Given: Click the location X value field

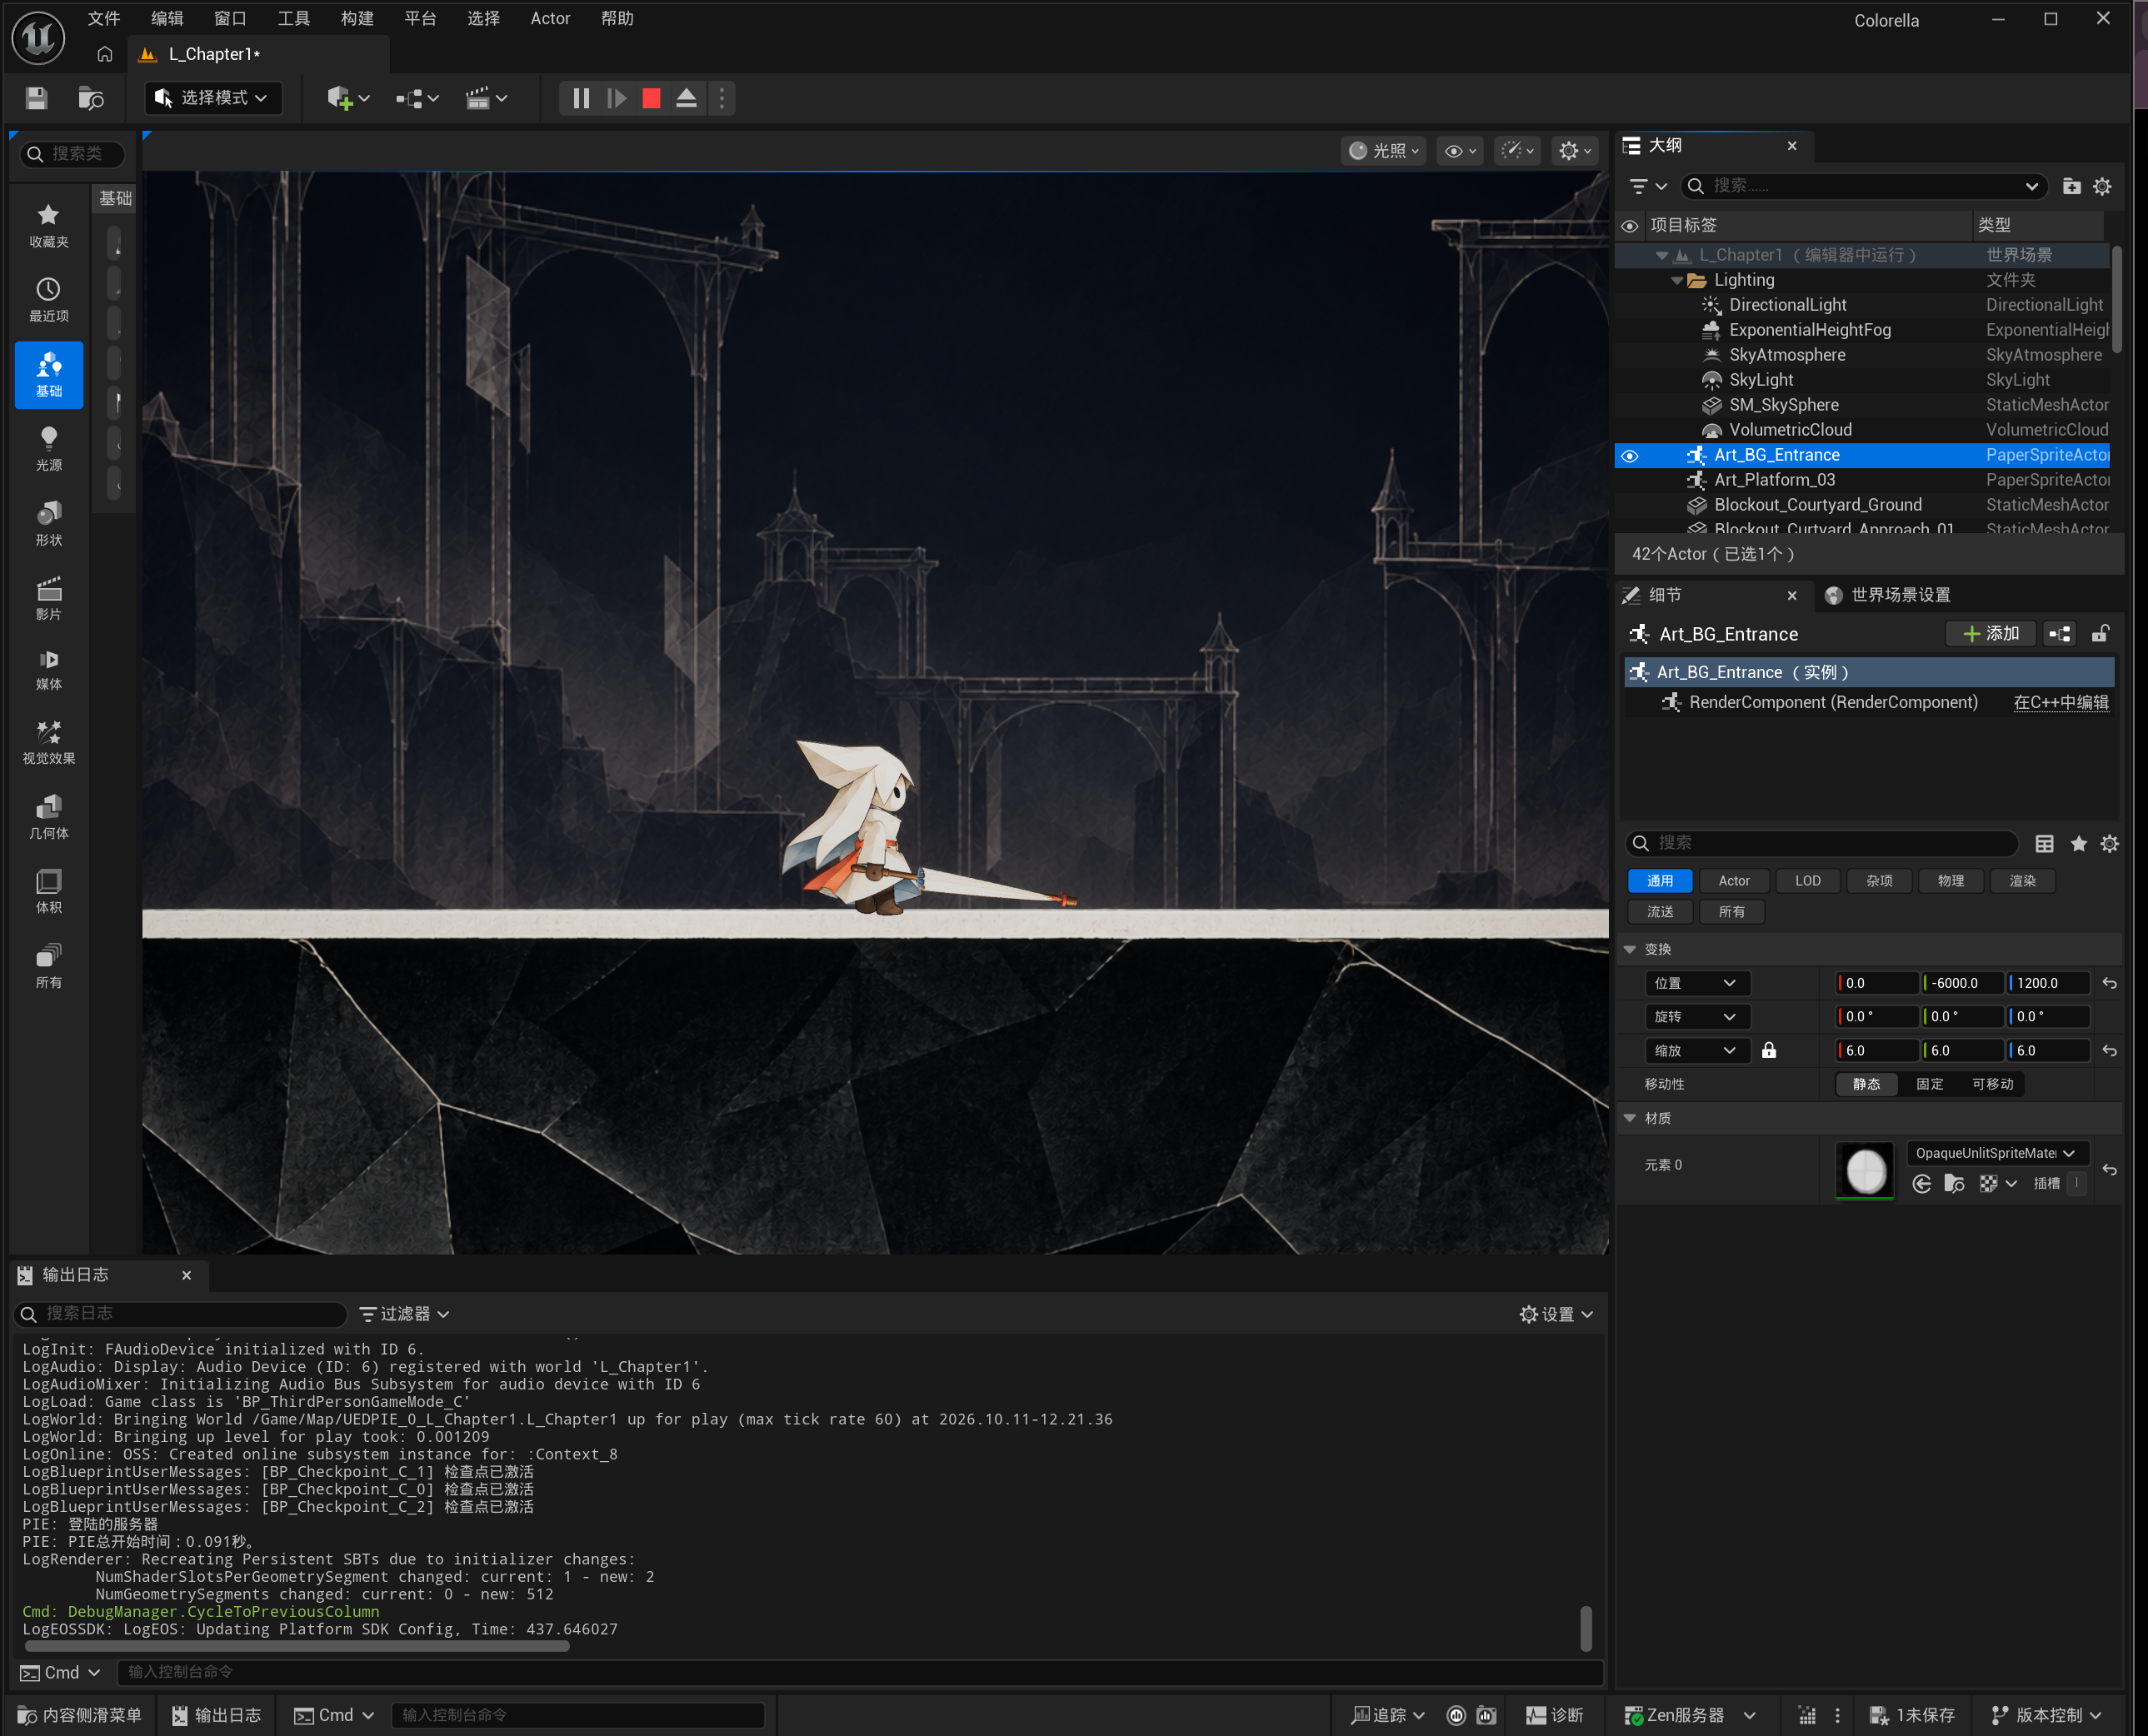Looking at the screenshot, I should (1876, 983).
